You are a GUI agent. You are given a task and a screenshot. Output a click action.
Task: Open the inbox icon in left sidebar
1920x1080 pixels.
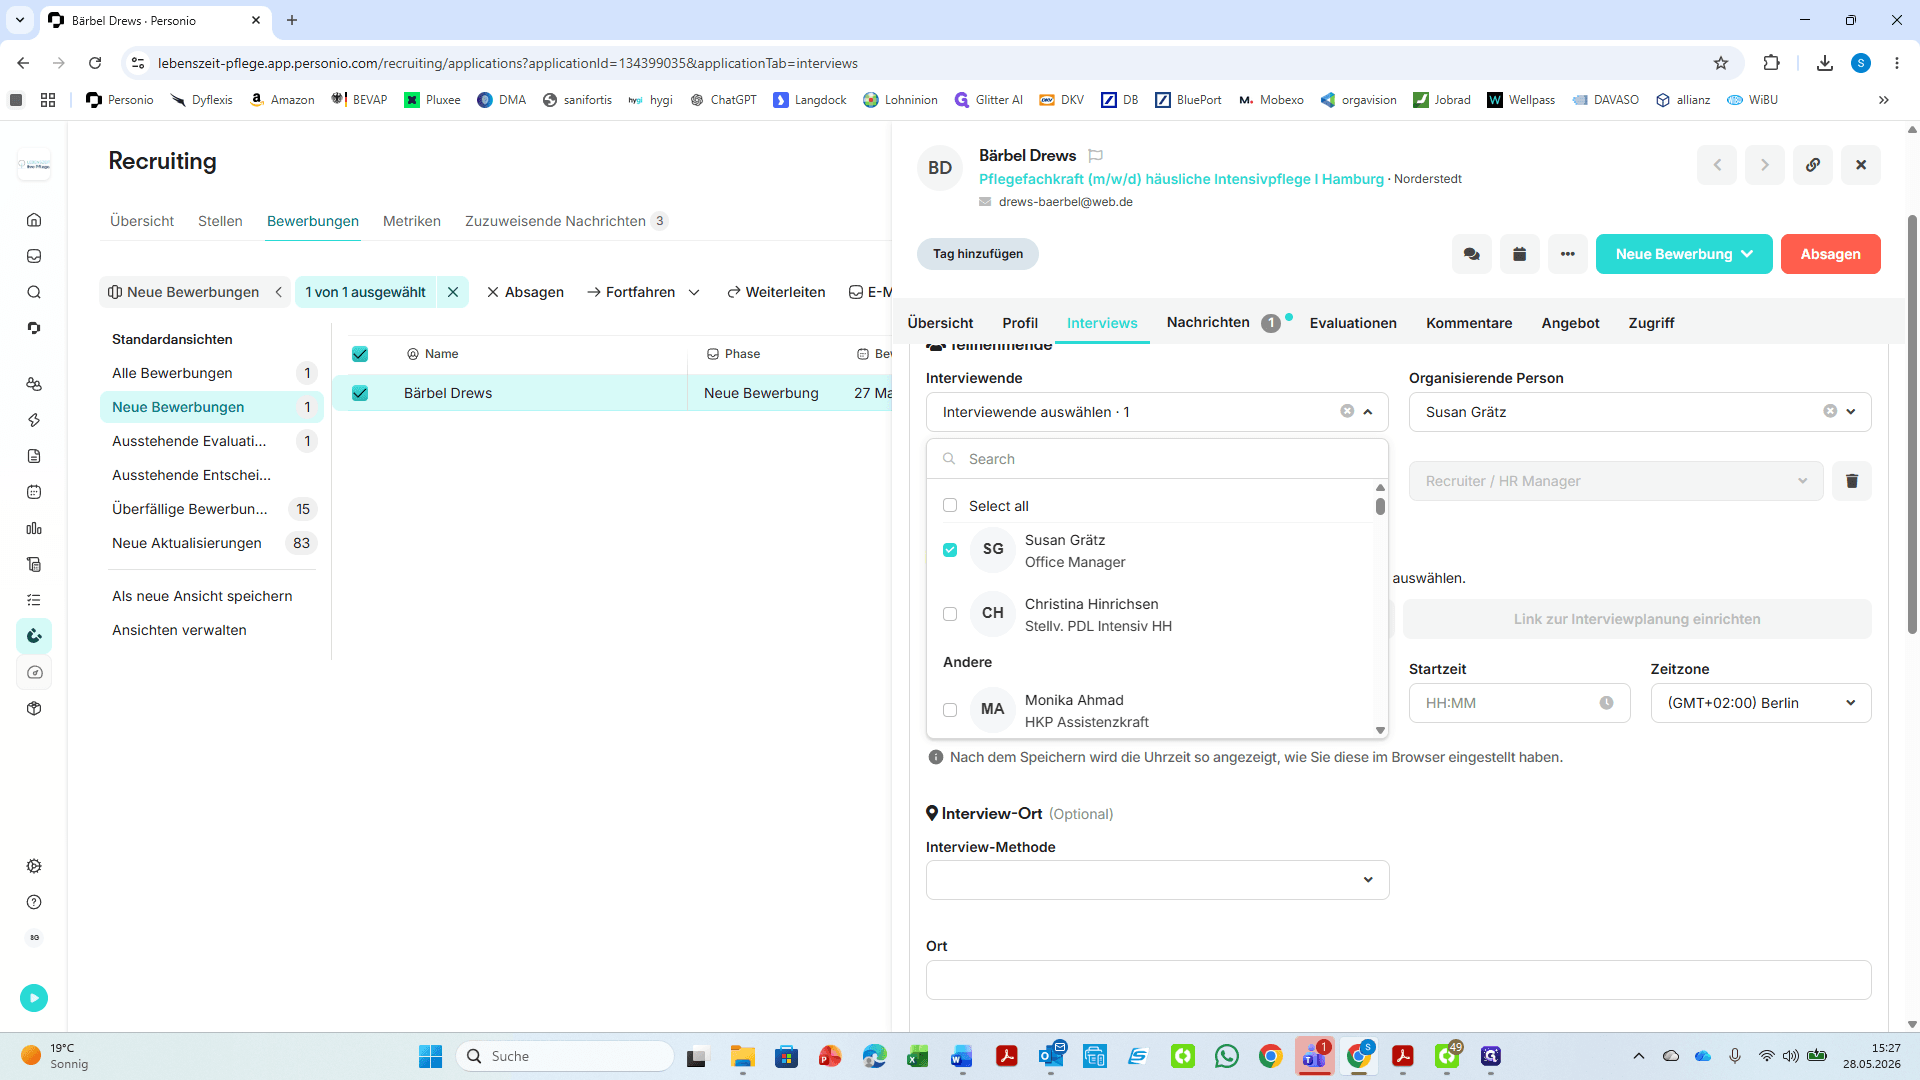(x=34, y=256)
